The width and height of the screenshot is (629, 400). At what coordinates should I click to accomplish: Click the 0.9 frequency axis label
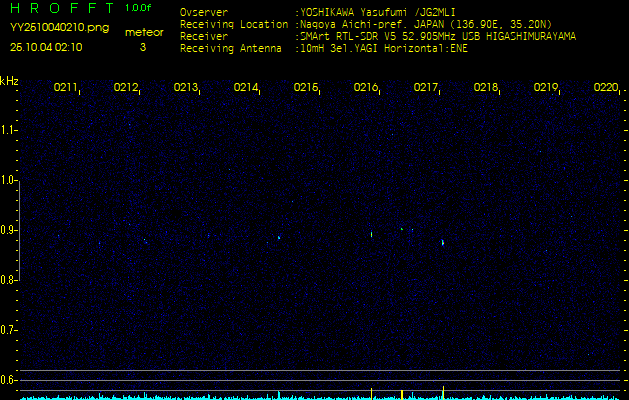pos(9,230)
